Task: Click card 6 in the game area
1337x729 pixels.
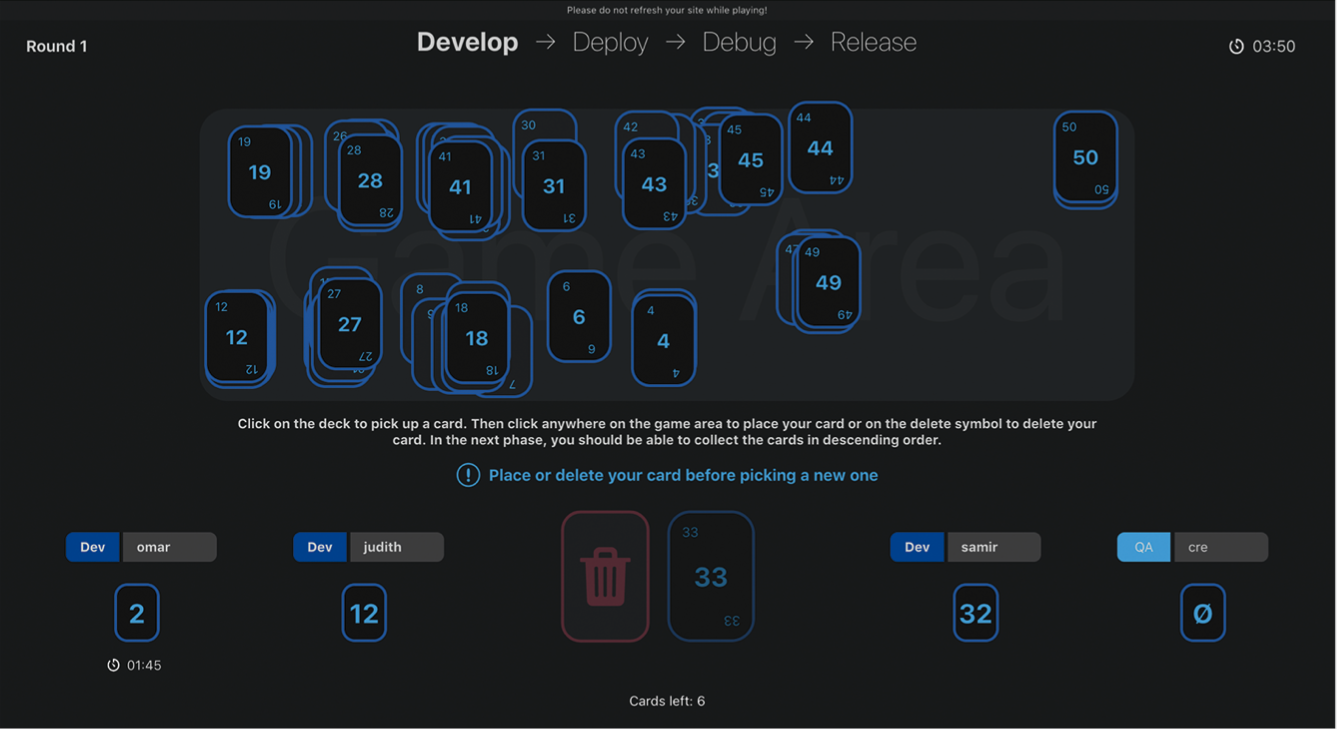Action: pyautogui.click(x=579, y=316)
